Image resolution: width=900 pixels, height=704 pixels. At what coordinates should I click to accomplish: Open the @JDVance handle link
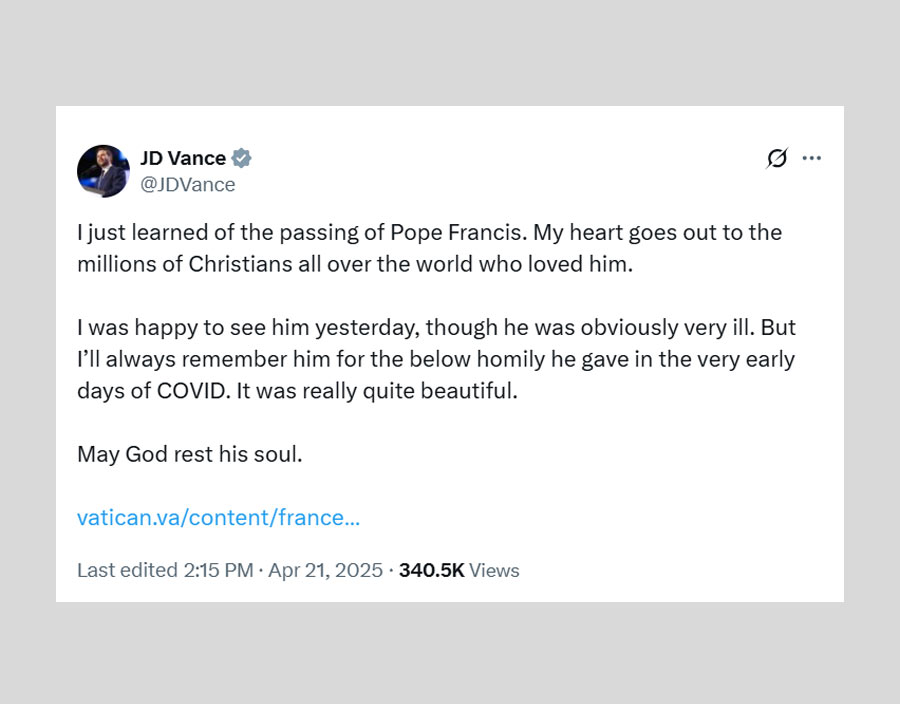point(187,184)
